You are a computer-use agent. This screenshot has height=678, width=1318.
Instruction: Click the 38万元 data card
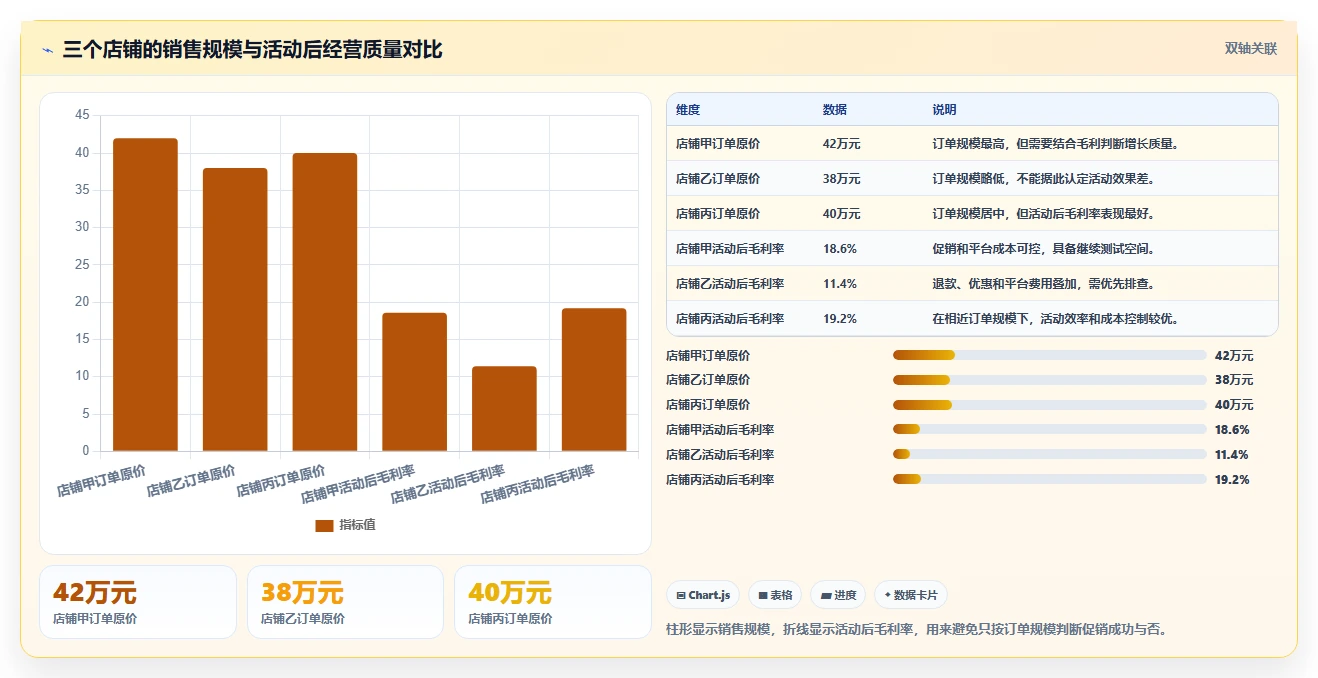345,602
